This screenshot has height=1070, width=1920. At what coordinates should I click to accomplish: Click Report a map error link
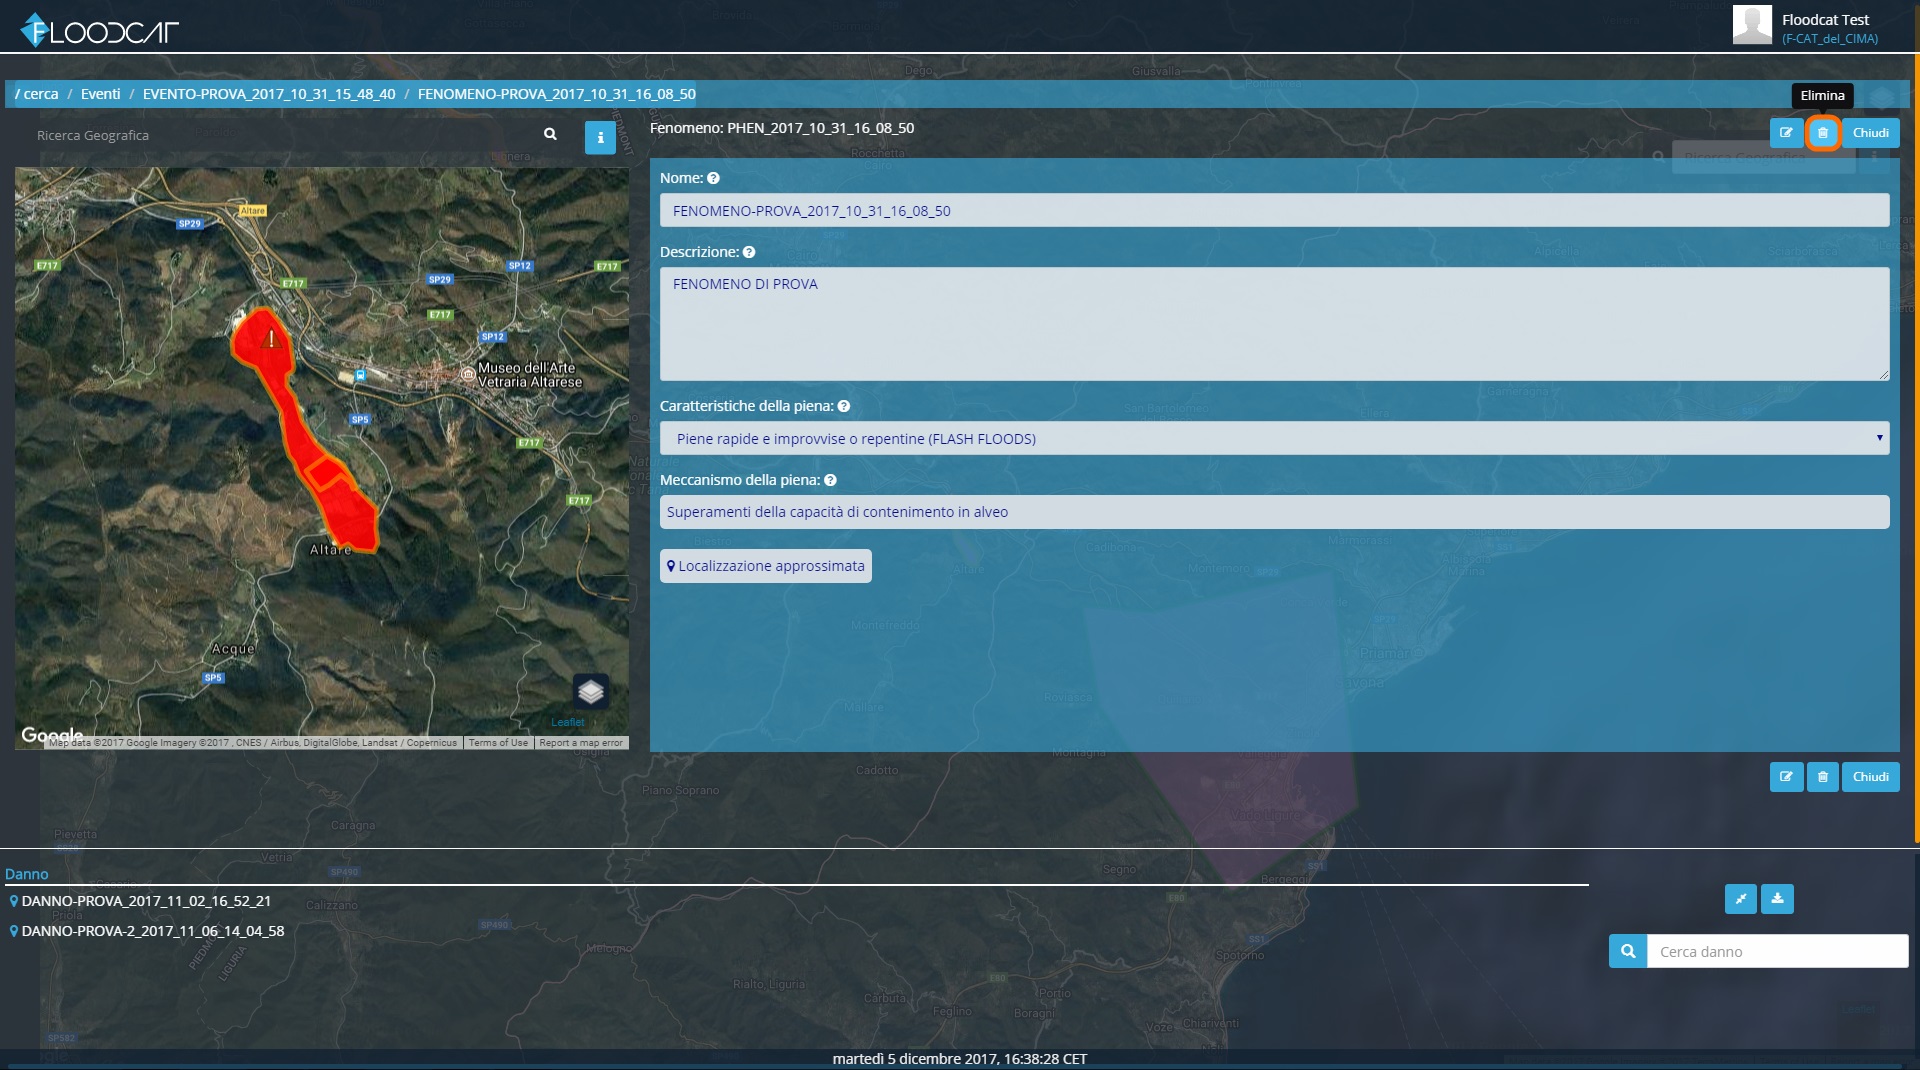581,743
